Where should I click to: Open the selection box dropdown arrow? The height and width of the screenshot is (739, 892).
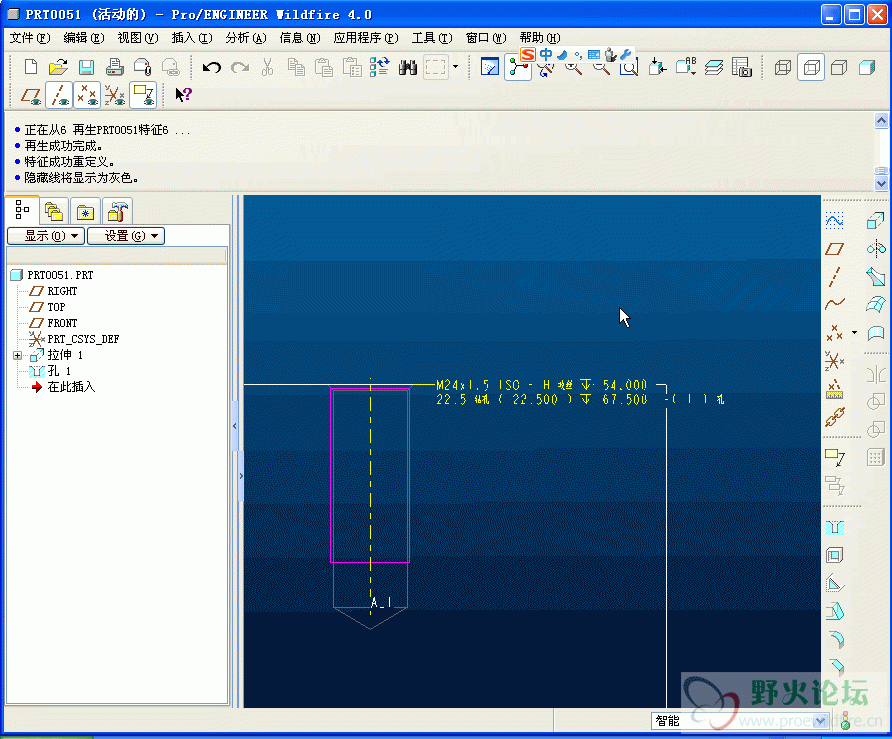coord(455,67)
